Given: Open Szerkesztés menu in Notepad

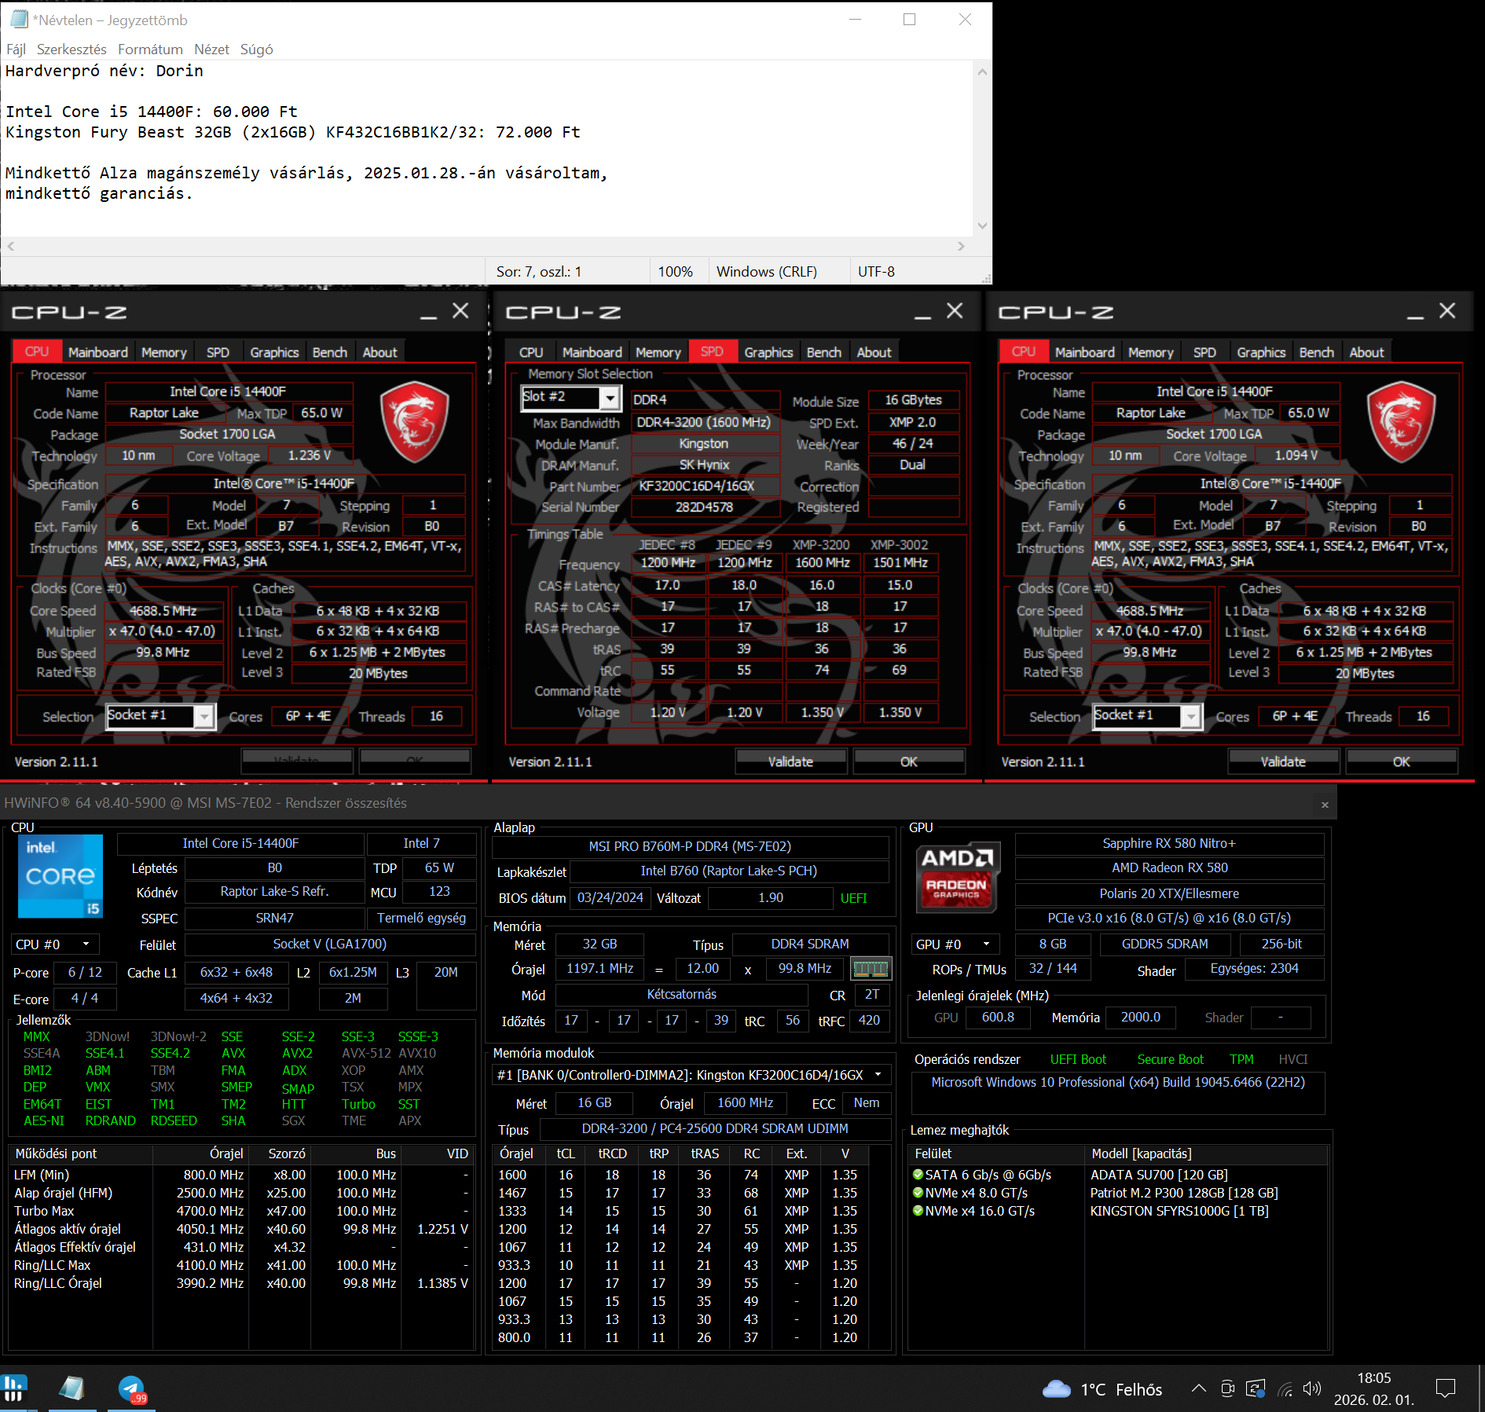Looking at the screenshot, I should tap(72, 49).
